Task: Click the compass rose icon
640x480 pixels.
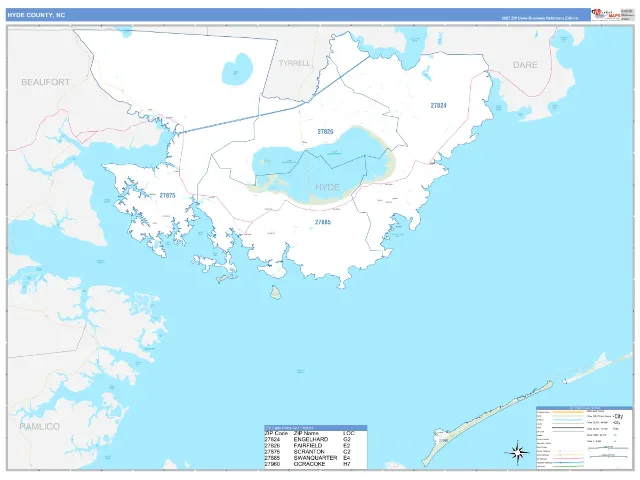Action: (x=517, y=452)
